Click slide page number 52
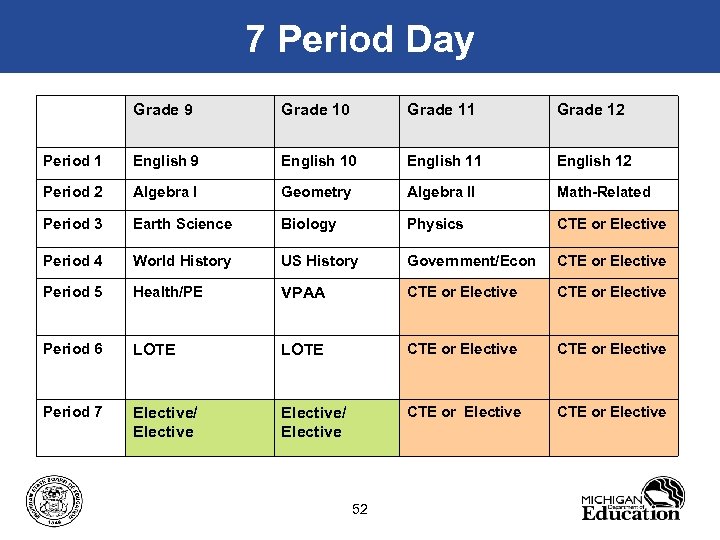720x540 pixels. tap(360, 510)
